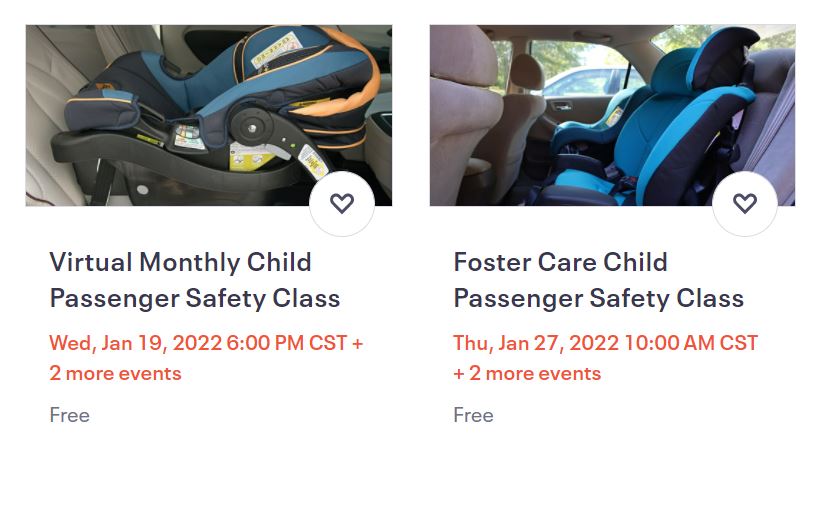Click the Free price under Foster Care class
This screenshot has height=511, width=822.
(473, 415)
